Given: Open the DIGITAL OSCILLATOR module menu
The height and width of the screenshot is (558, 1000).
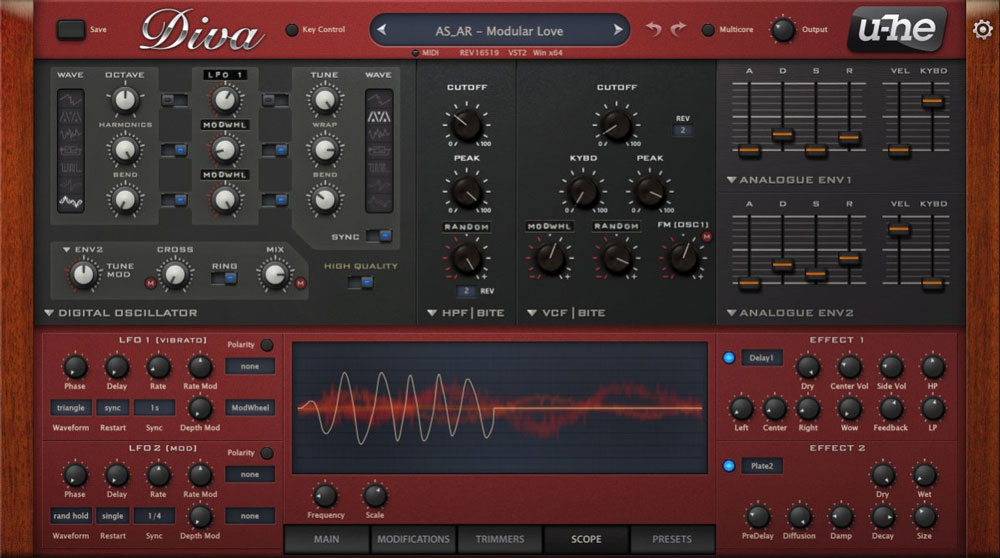Looking at the screenshot, I should [121, 313].
